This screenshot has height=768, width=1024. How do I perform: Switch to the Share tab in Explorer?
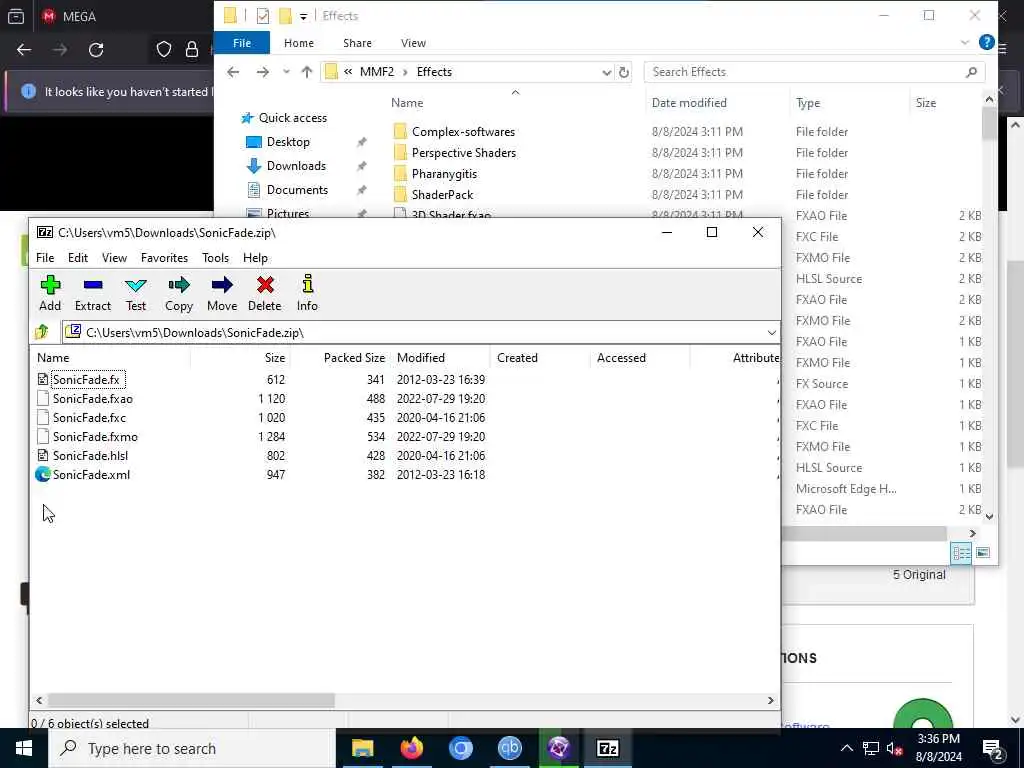tap(357, 43)
